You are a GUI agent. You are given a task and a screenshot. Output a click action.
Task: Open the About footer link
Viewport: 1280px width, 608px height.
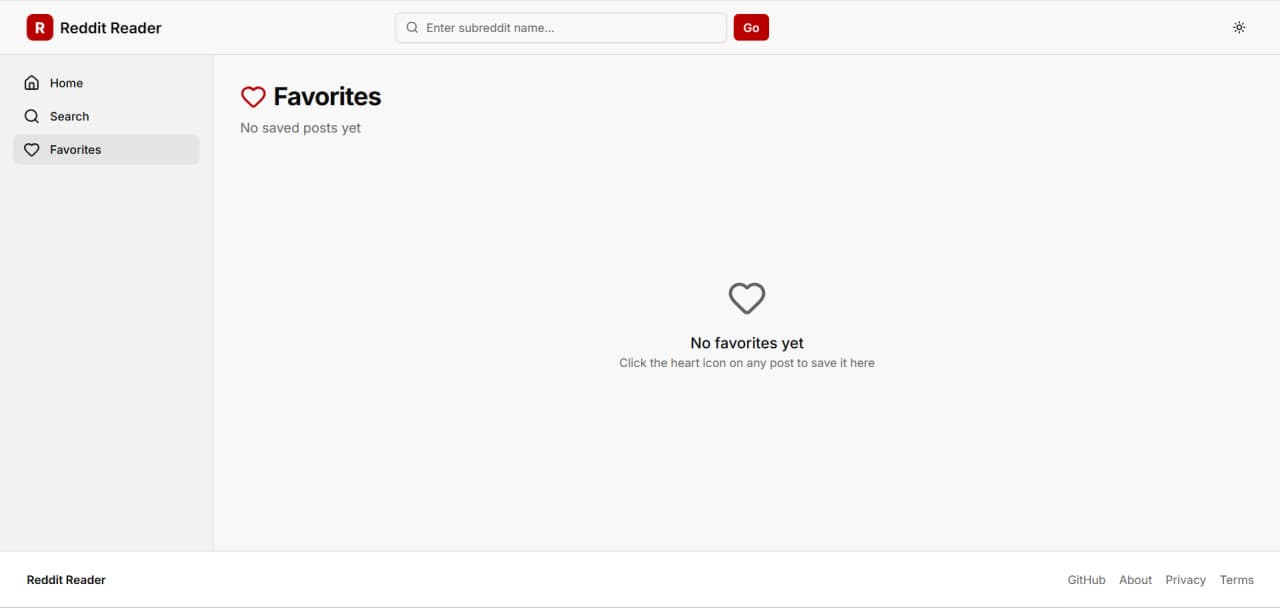[1136, 580]
